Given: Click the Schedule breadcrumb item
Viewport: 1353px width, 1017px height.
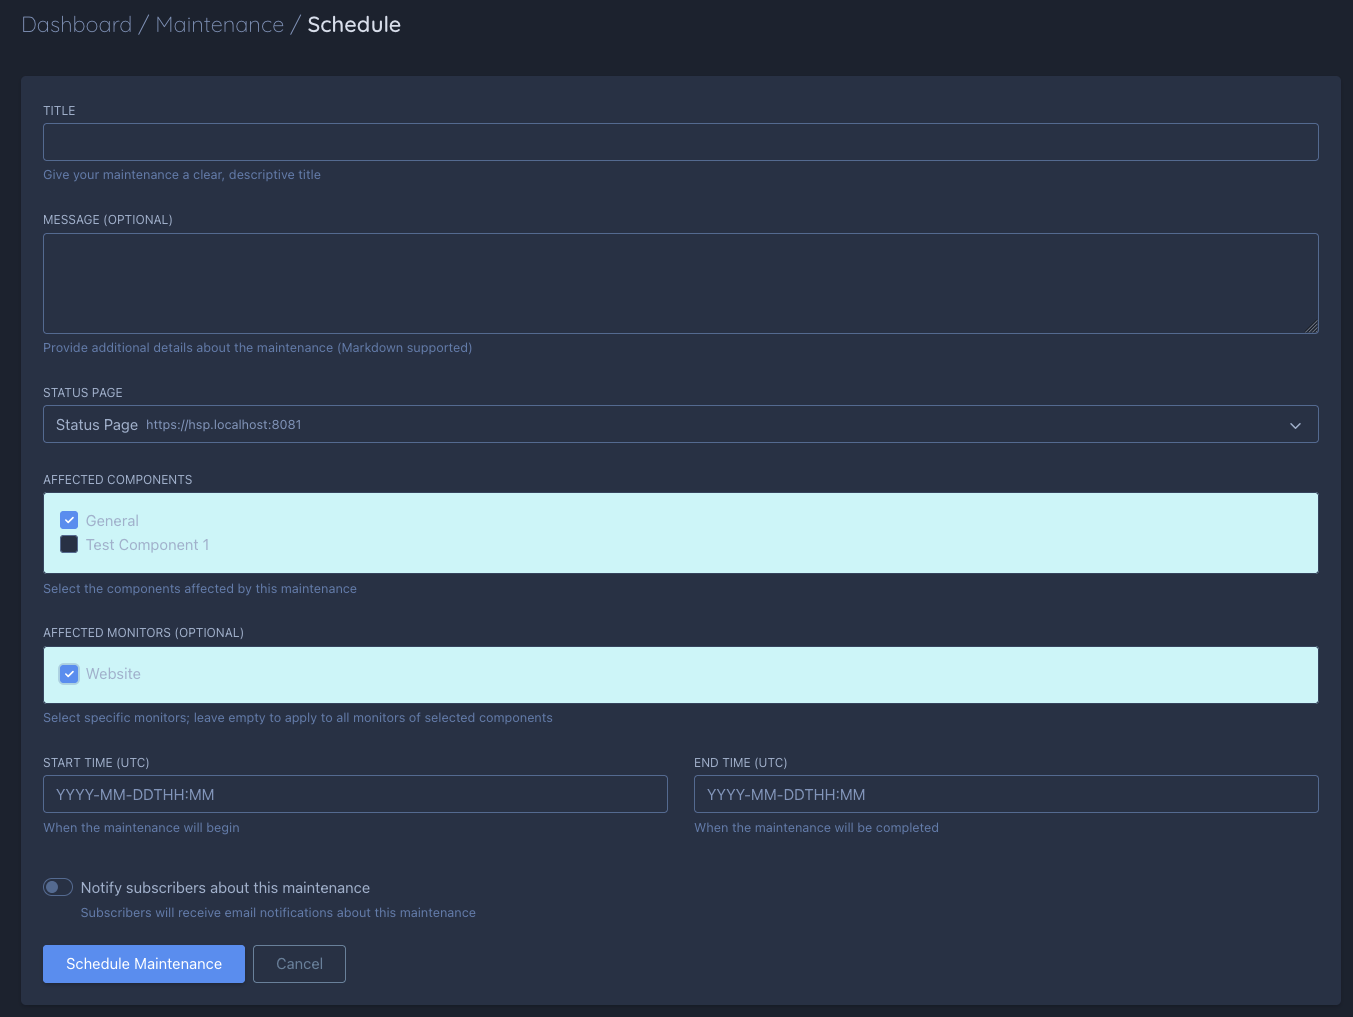Looking at the screenshot, I should [353, 24].
